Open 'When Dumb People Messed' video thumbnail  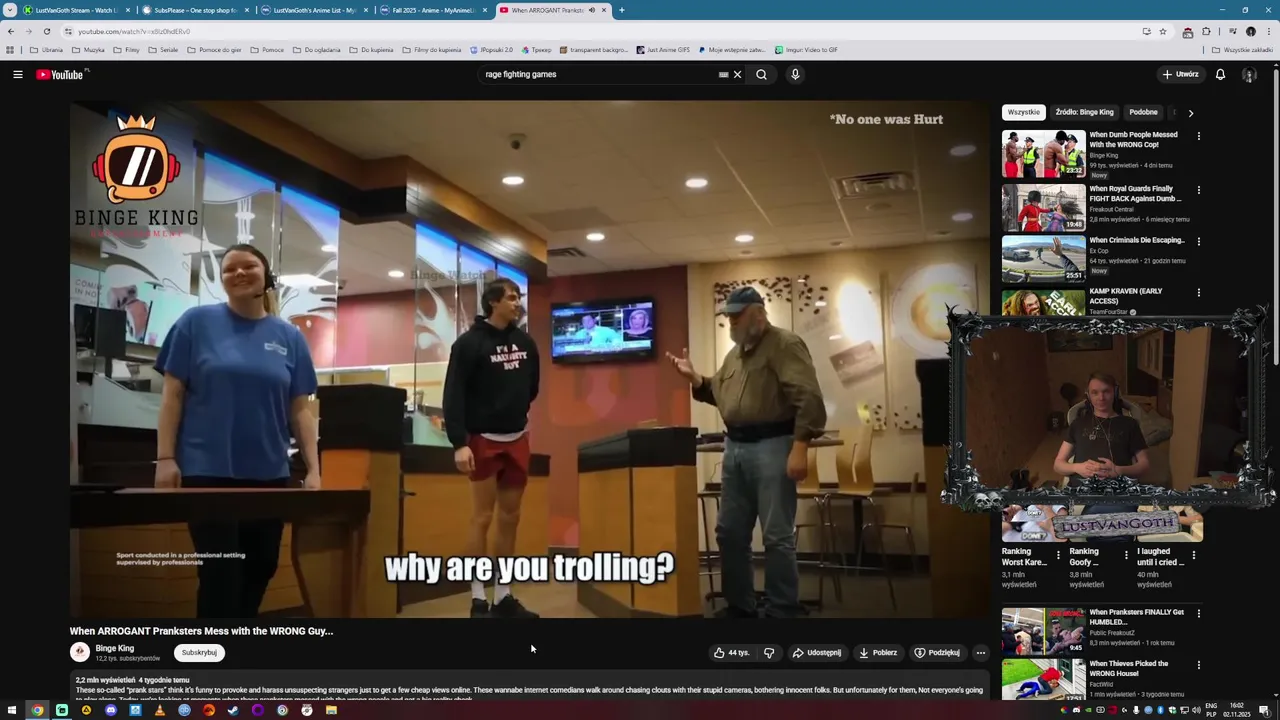coord(1043,154)
